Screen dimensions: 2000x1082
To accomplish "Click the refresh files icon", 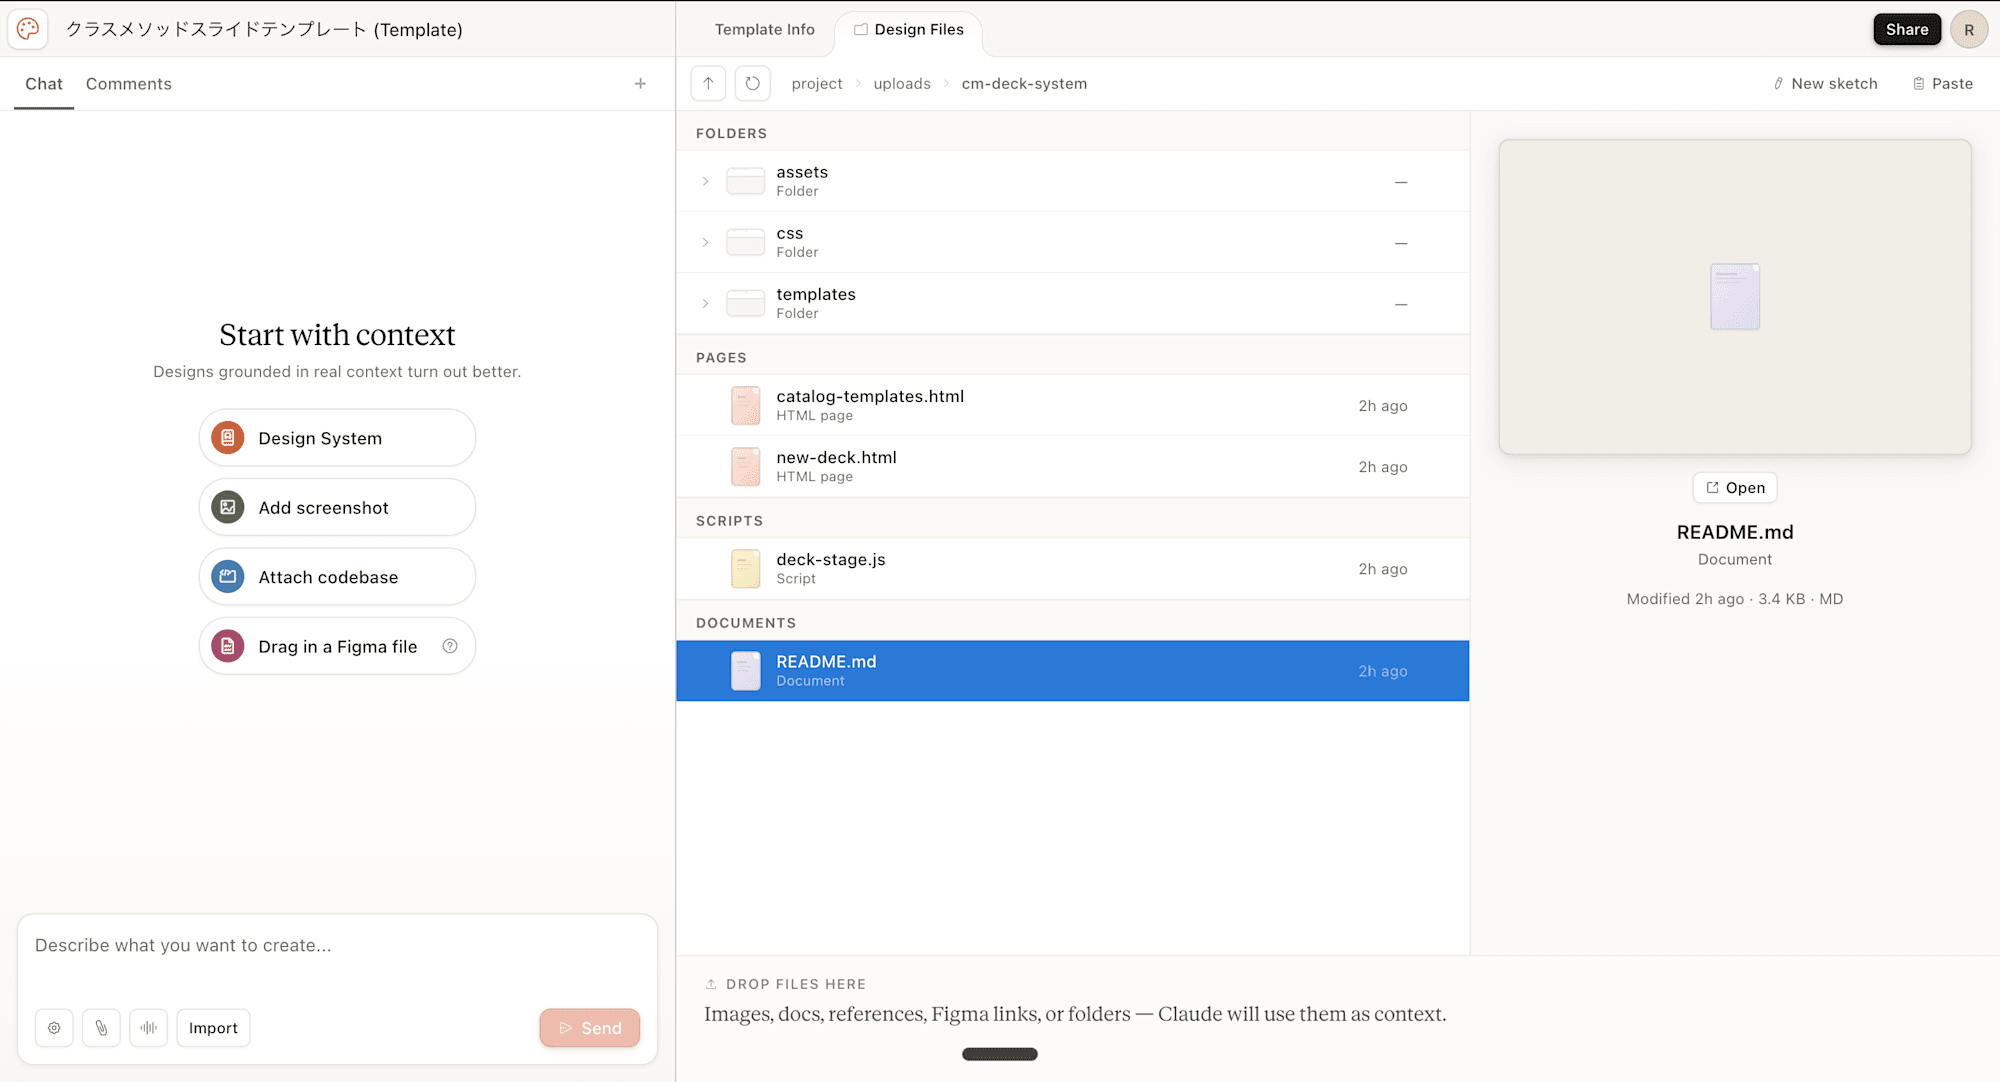I will (x=753, y=83).
